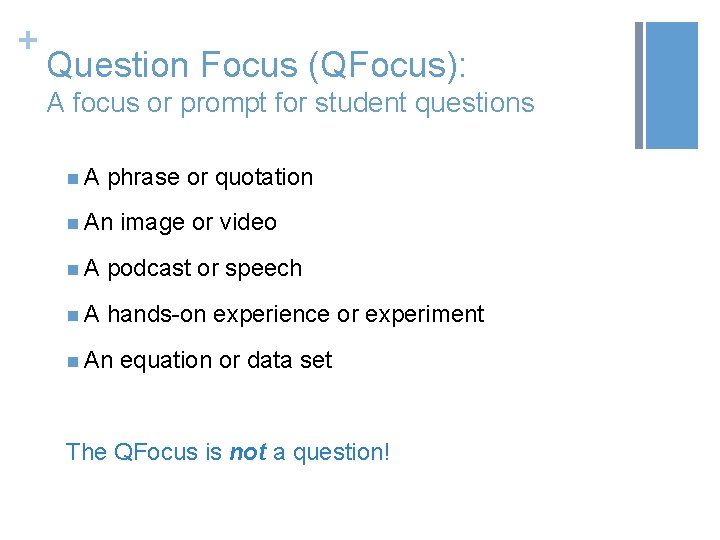Click the subtitle 'A focus or prompt for student questions'

click(290, 103)
